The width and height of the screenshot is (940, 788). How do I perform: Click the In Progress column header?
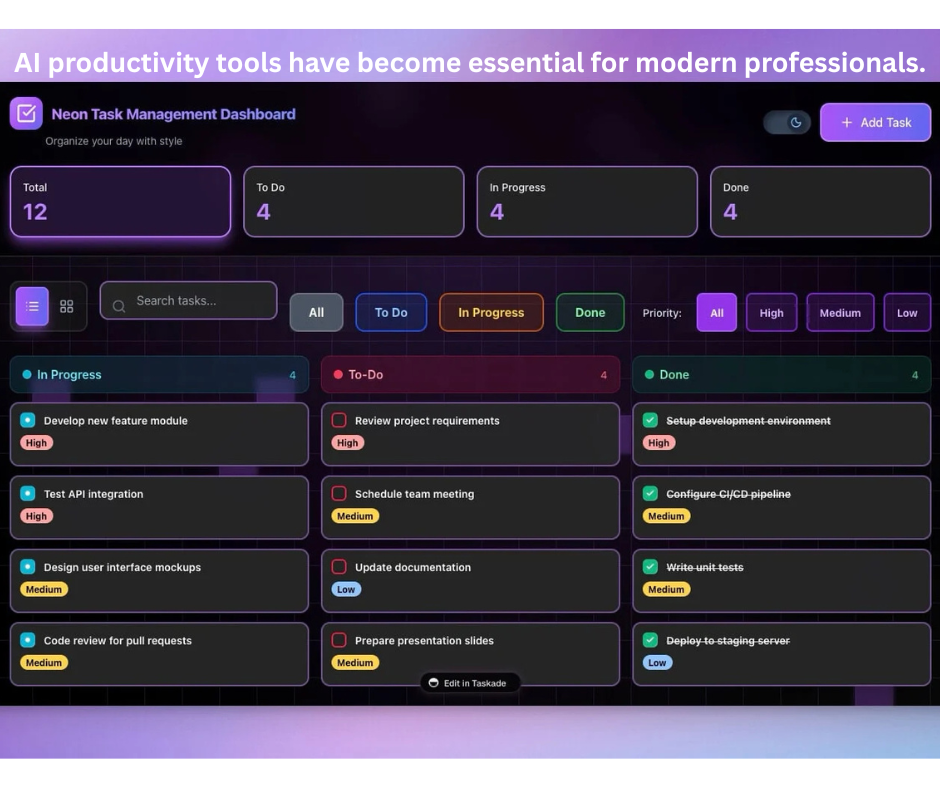tap(159, 375)
